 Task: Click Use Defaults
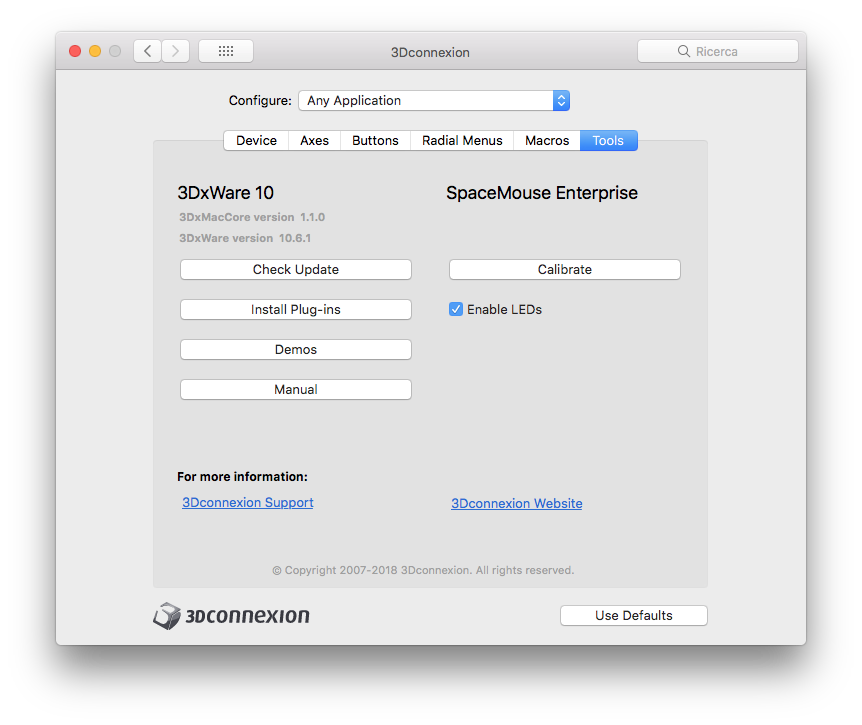634,616
